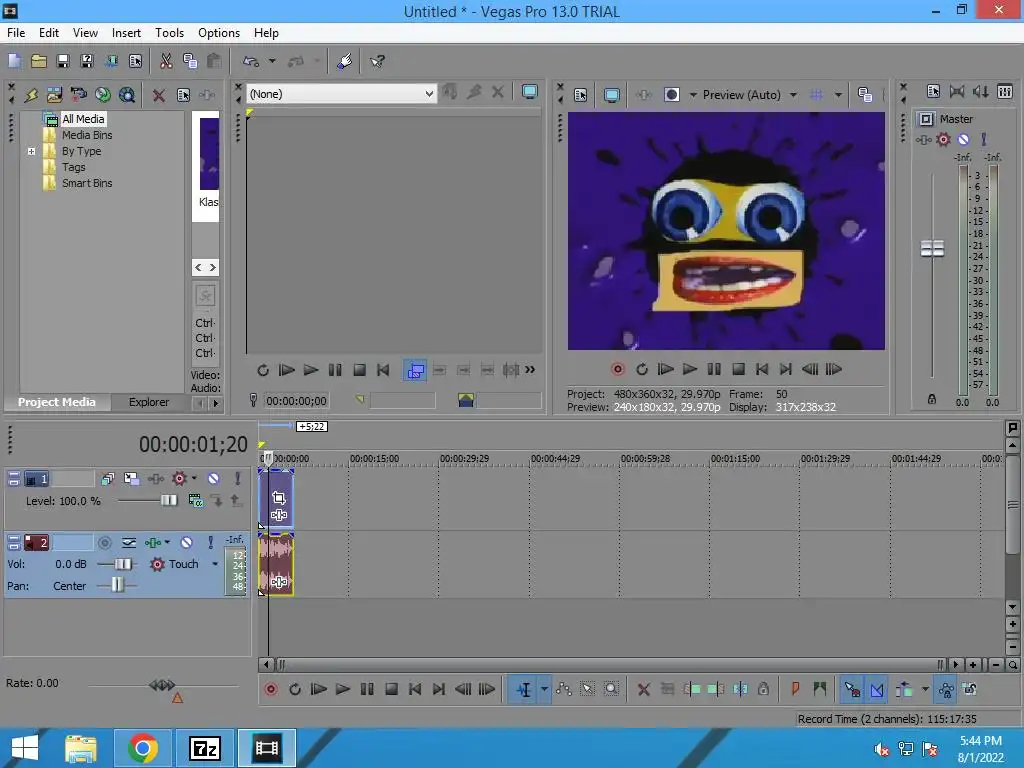
Task: Expand the By Type tree node
Action: (x=31, y=152)
